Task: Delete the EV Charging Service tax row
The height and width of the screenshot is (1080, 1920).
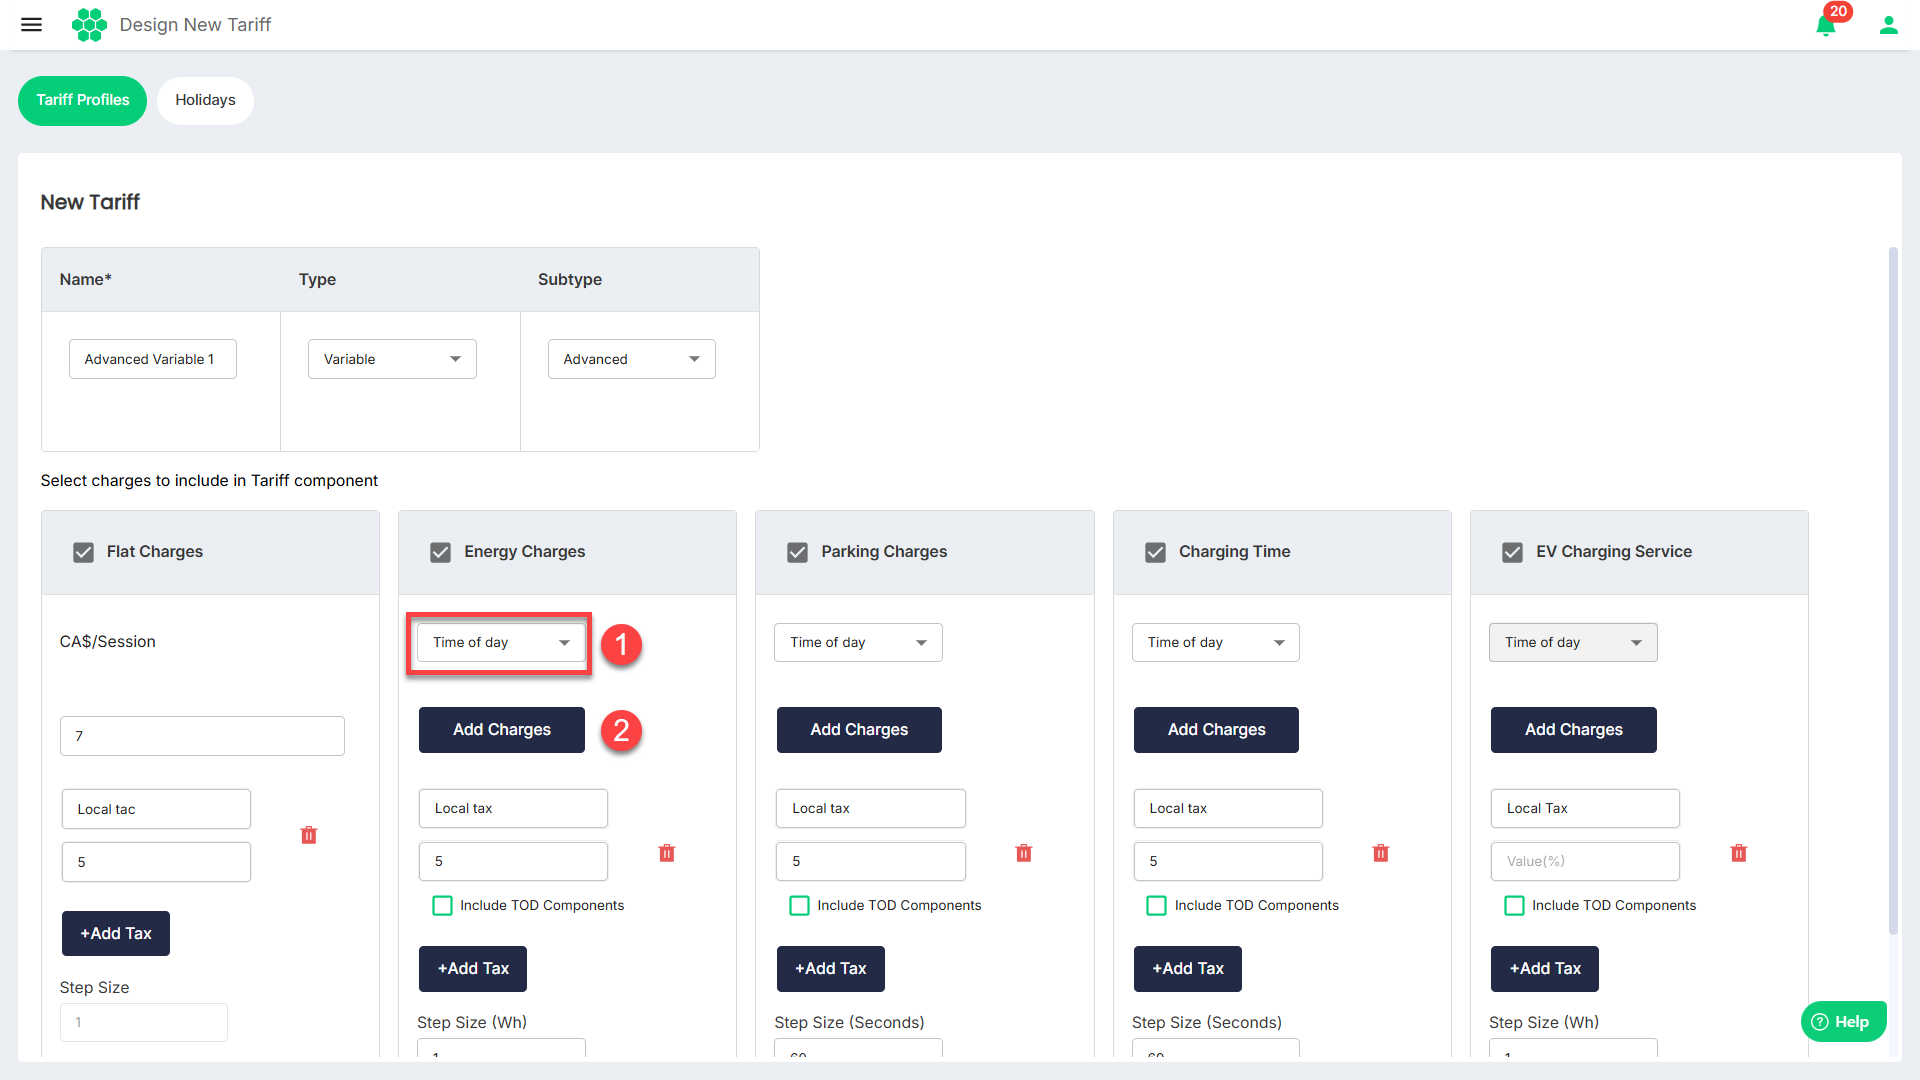Action: (x=1739, y=853)
